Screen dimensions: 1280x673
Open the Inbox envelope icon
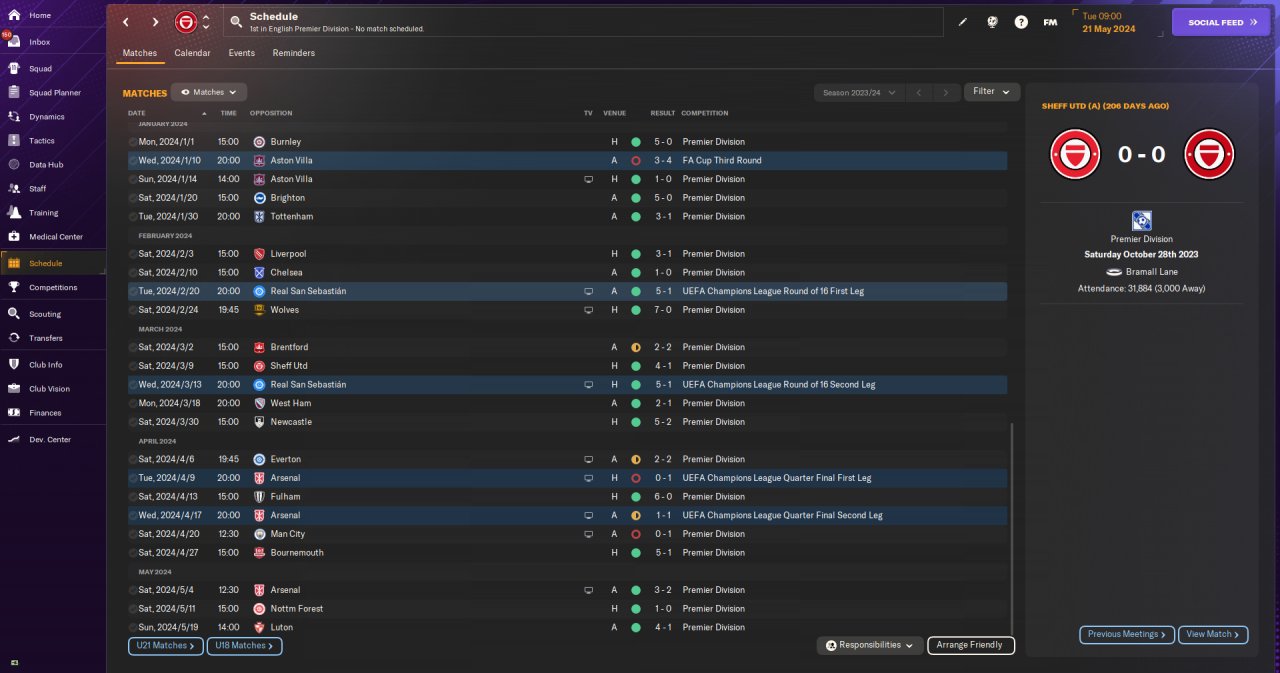coord(14,42)
